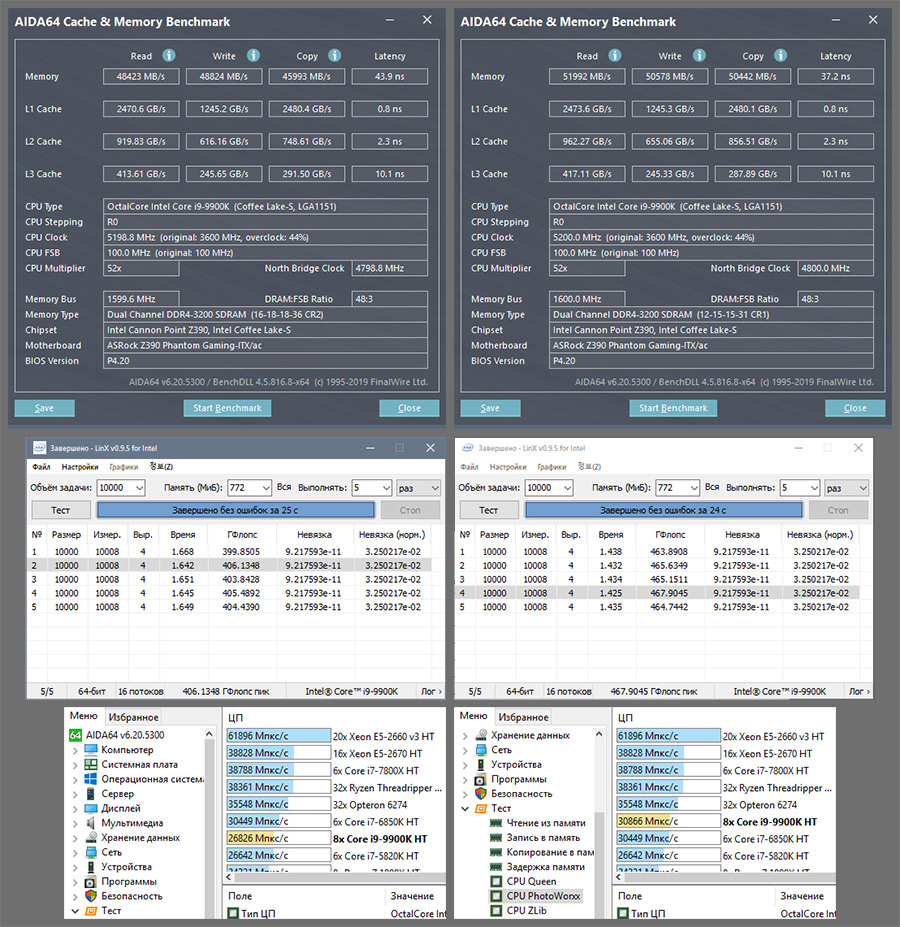
Task: Select Системная плата icon in left tree
Action: pyautogui.click(x=90, y=764)
